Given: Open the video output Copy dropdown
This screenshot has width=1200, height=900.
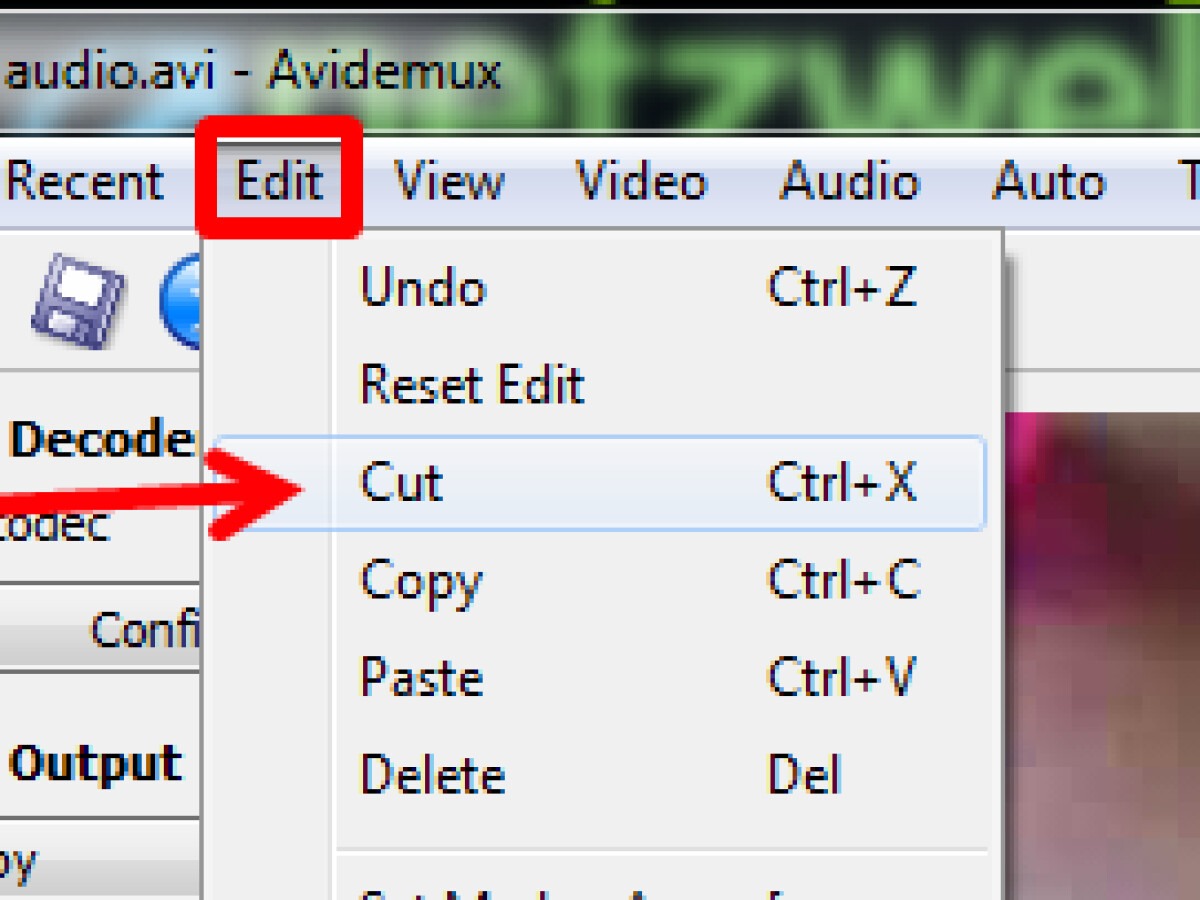Looking at the screenshot, I should click(100, 861).
